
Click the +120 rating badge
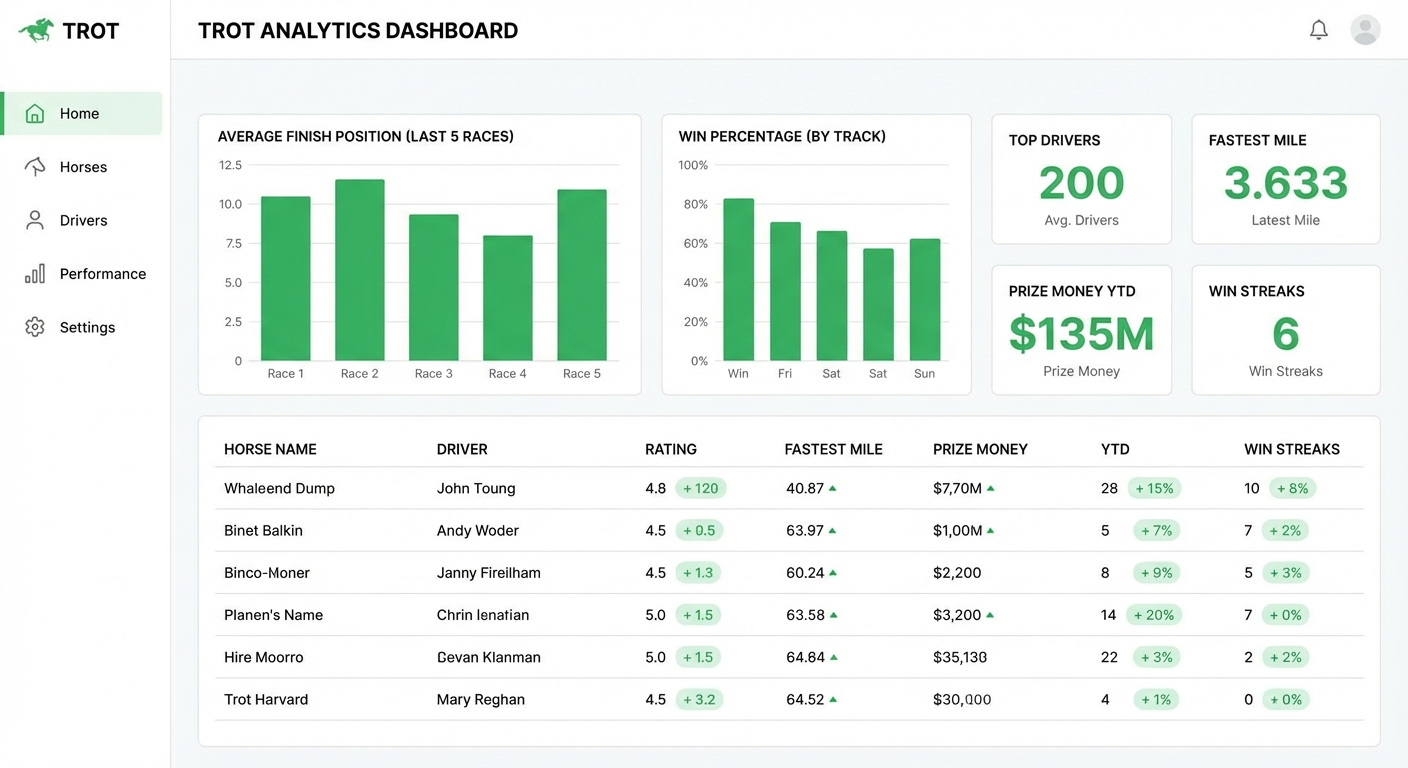700,489
